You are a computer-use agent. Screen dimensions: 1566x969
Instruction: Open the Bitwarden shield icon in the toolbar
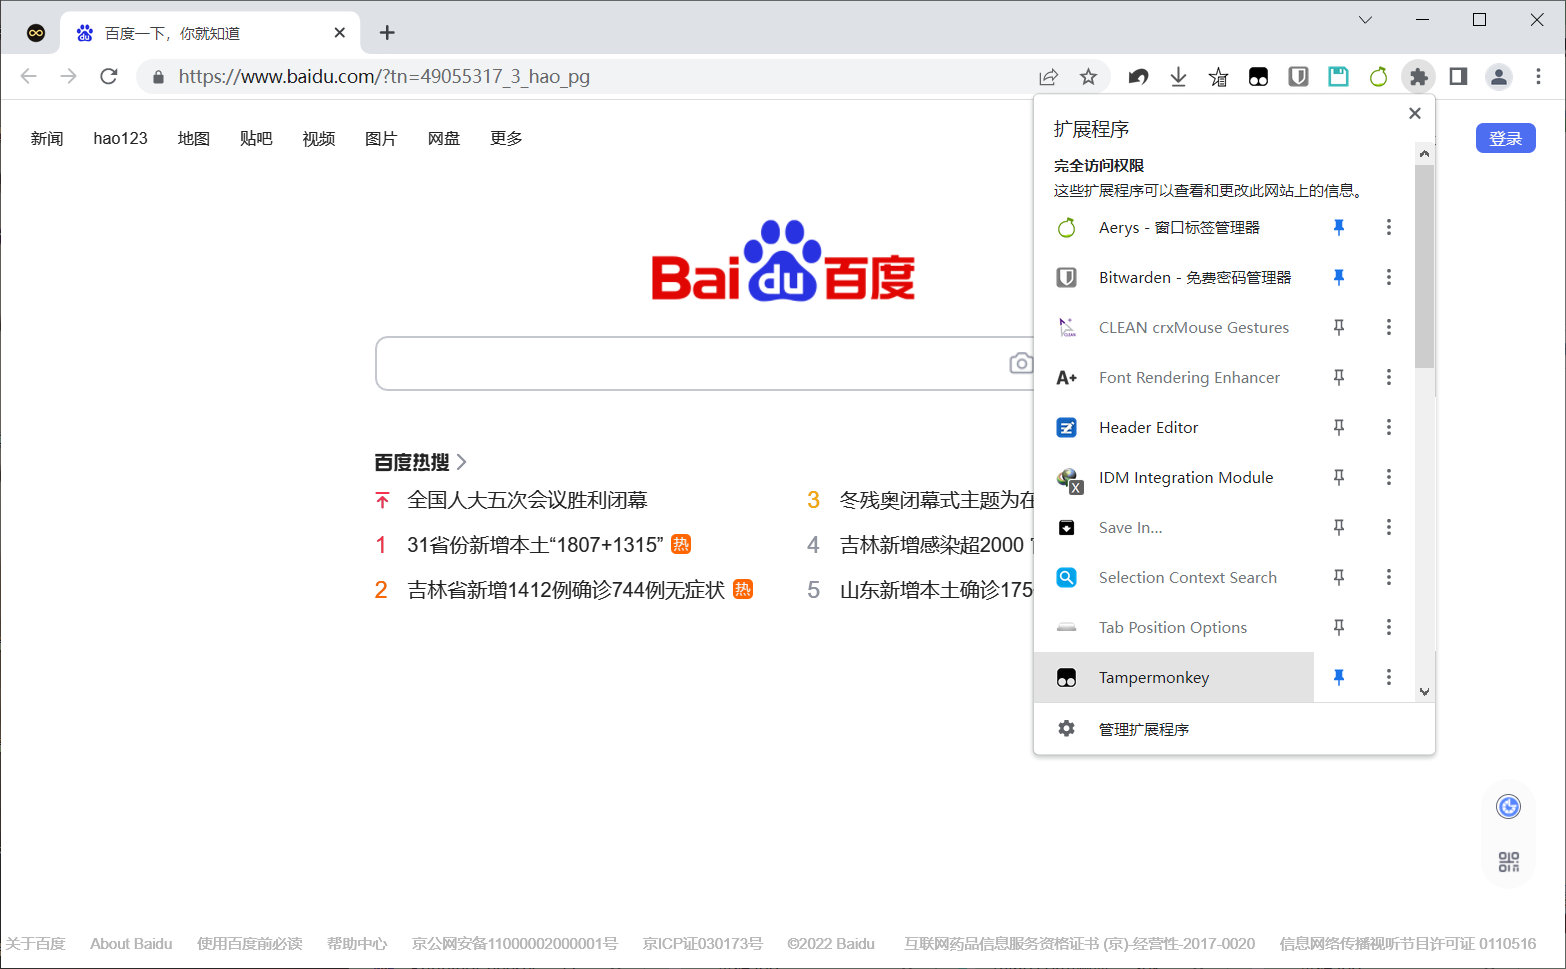coord(1298,77)
